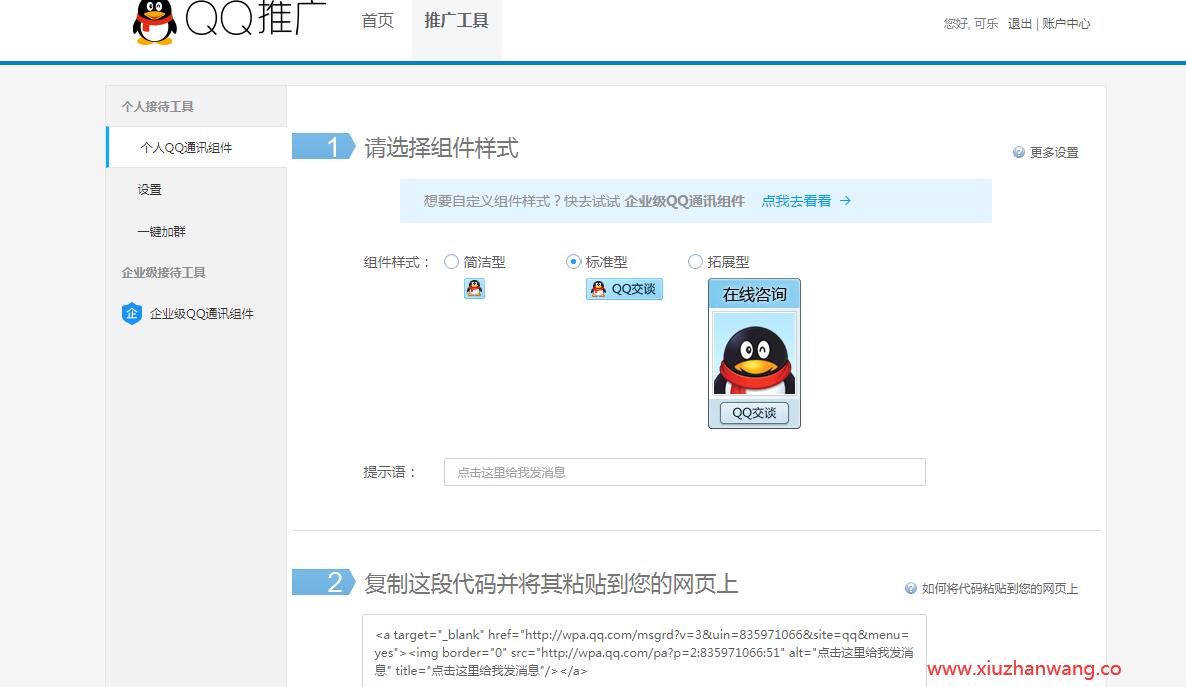
Task: Click the small penguin preview icon under 简洁型
Action: pos(474,288)
